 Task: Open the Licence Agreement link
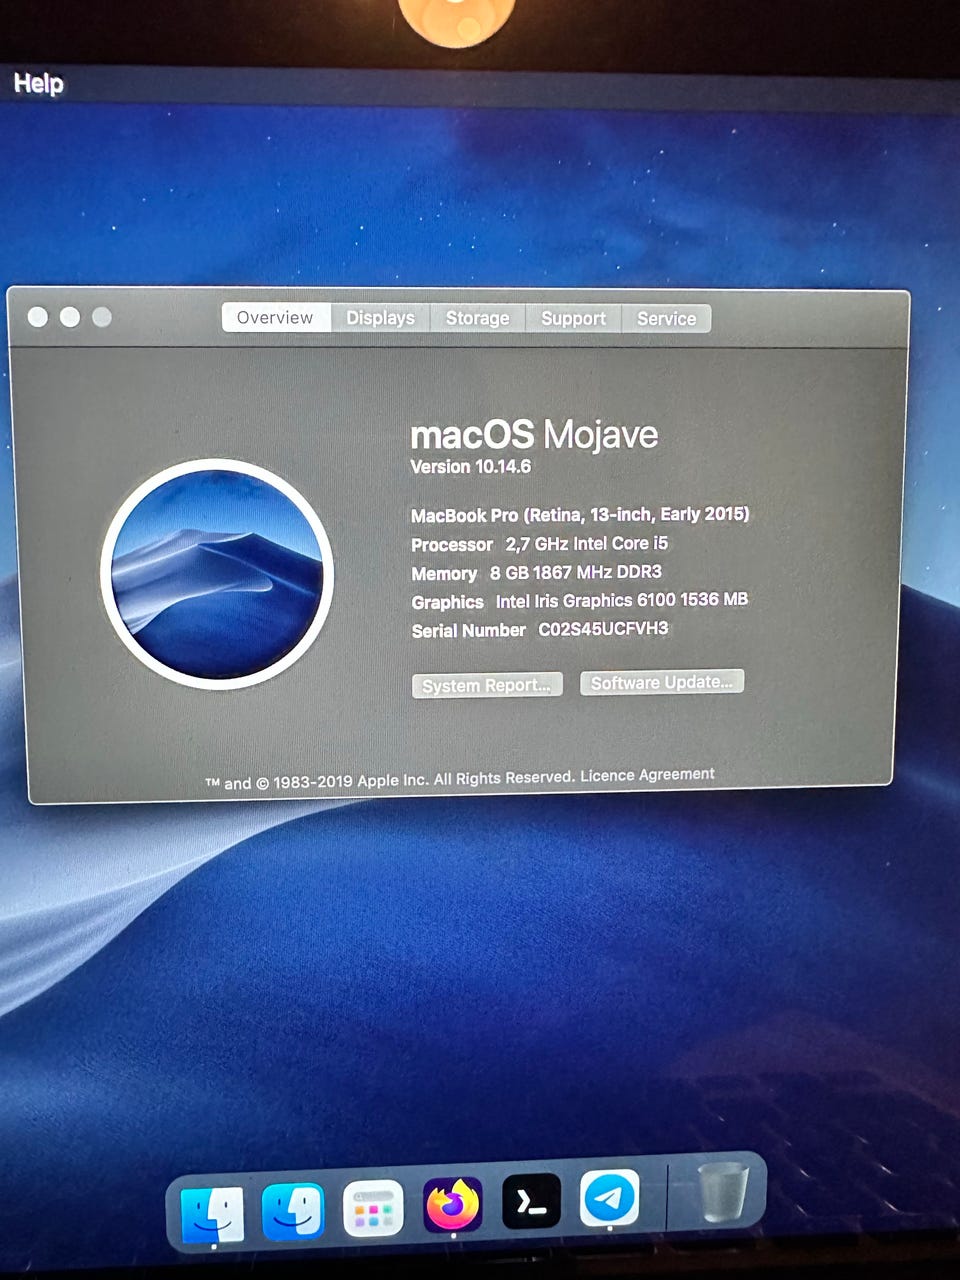pos(647,775)
